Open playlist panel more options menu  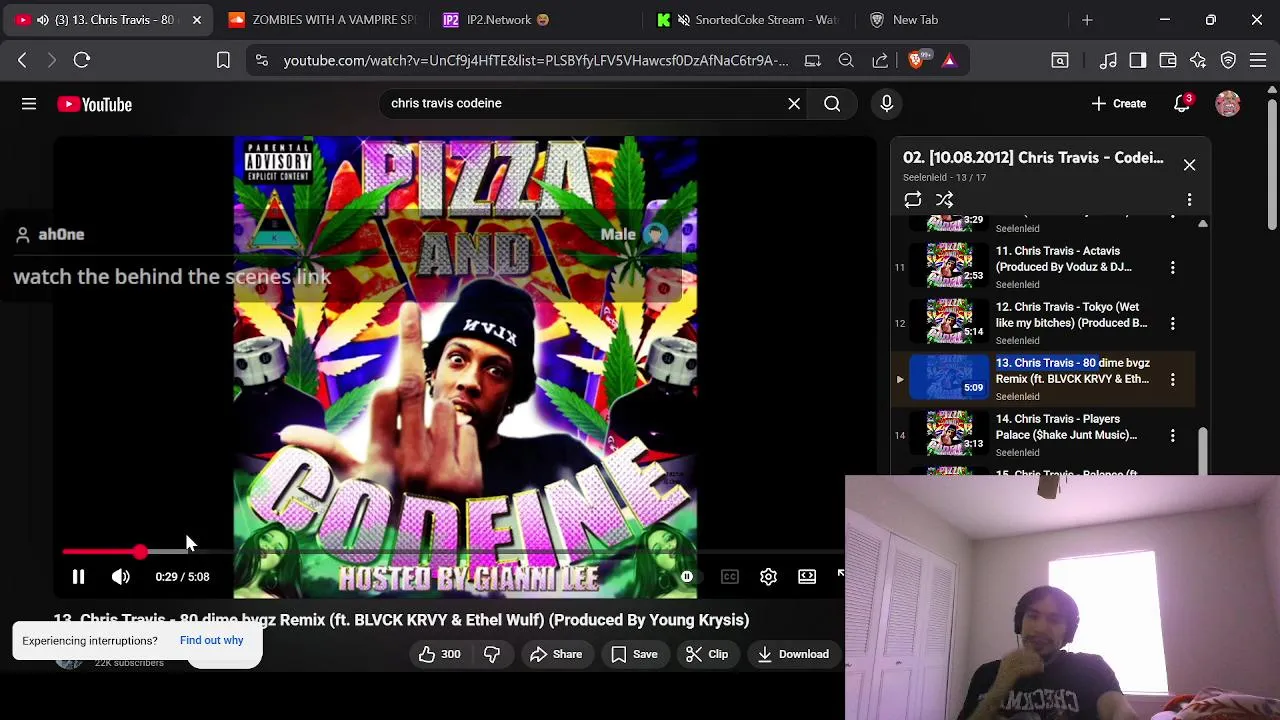(x=1189, y=200)
